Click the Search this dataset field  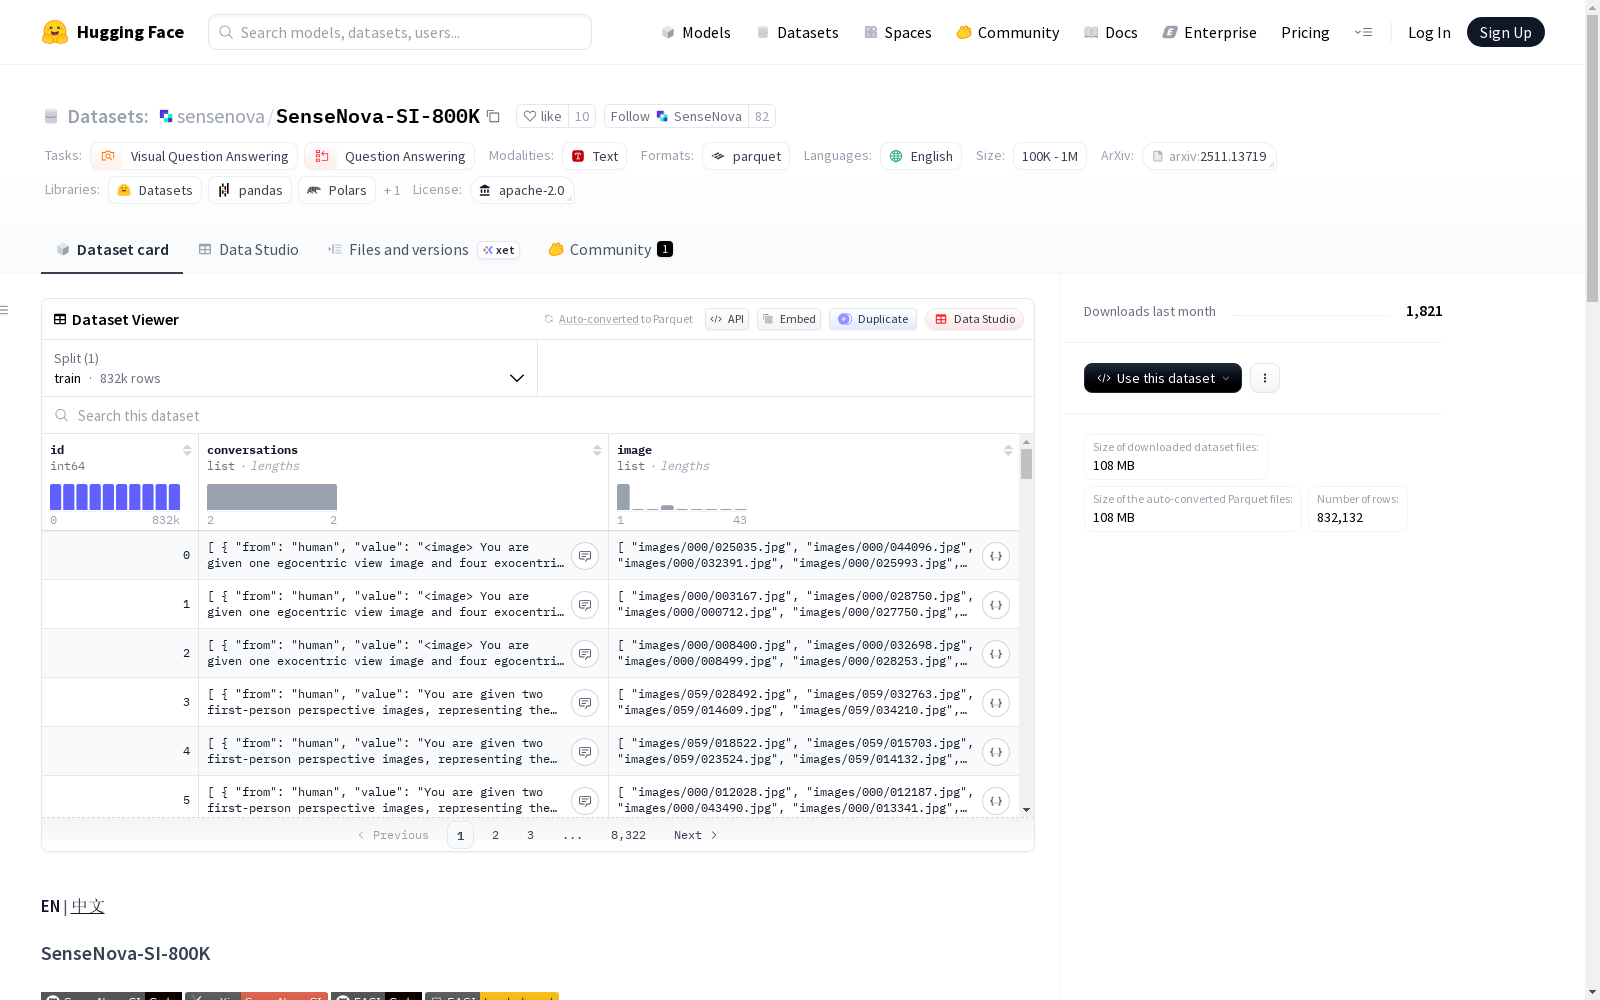[x=538, y=415]
